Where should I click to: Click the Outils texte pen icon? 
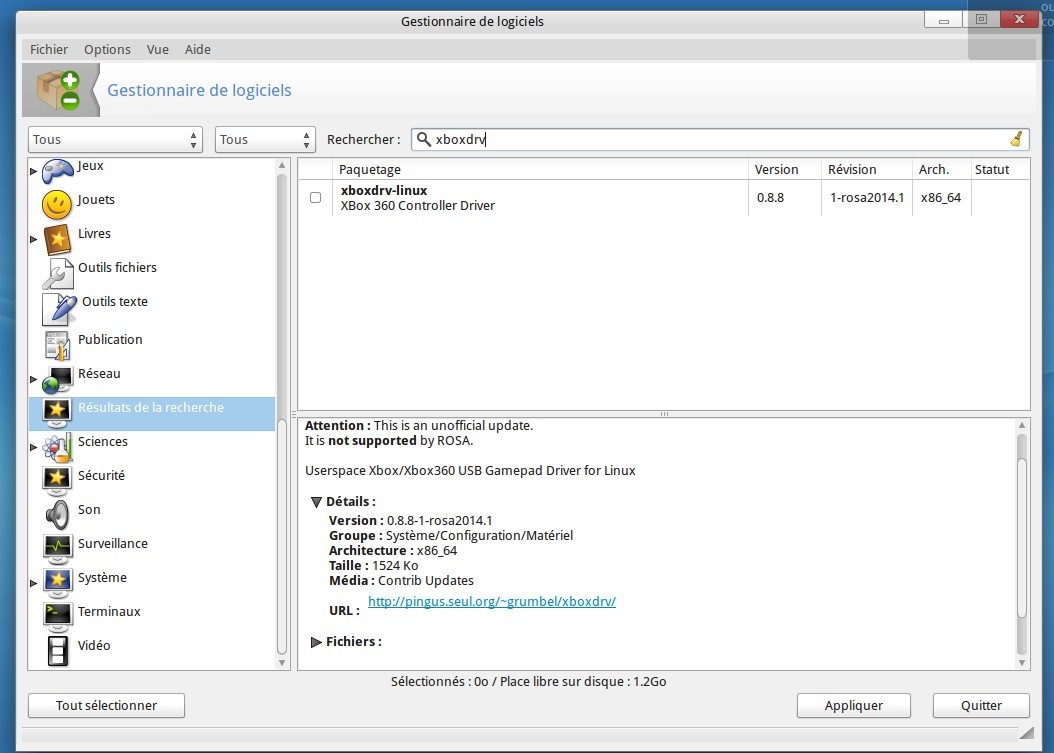[59, 309]
